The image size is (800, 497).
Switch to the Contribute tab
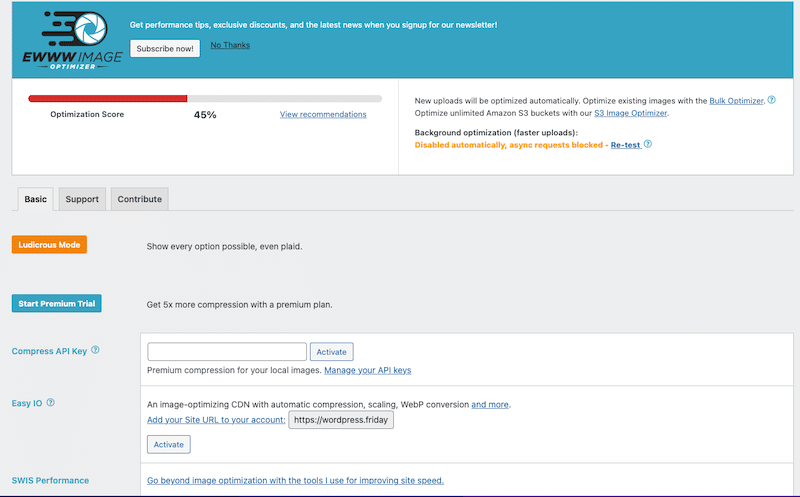pyautogui.click(x=140, y=199)
